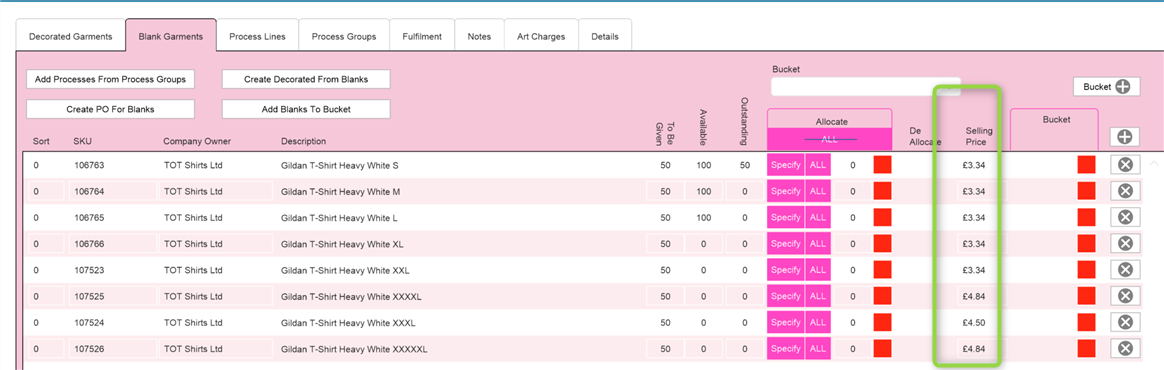Click red bucket square for SKU 107526

tap(1087, 348)
